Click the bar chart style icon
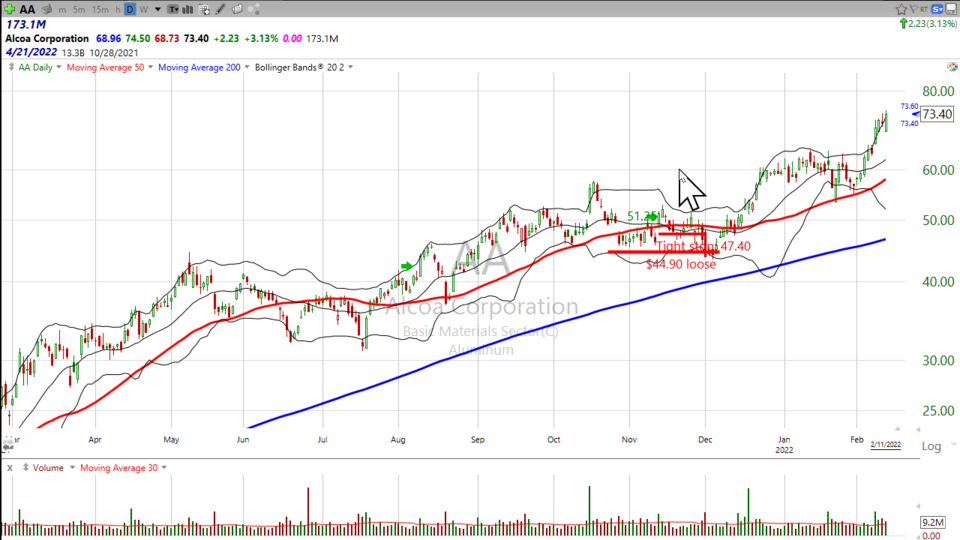Viewport: 960px width, 540px height. pyautogui.click(x=187, y=9)
